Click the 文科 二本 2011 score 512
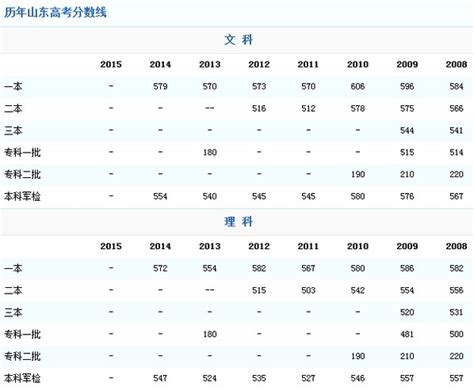This screenshot has height=390, width=474. 308,108
